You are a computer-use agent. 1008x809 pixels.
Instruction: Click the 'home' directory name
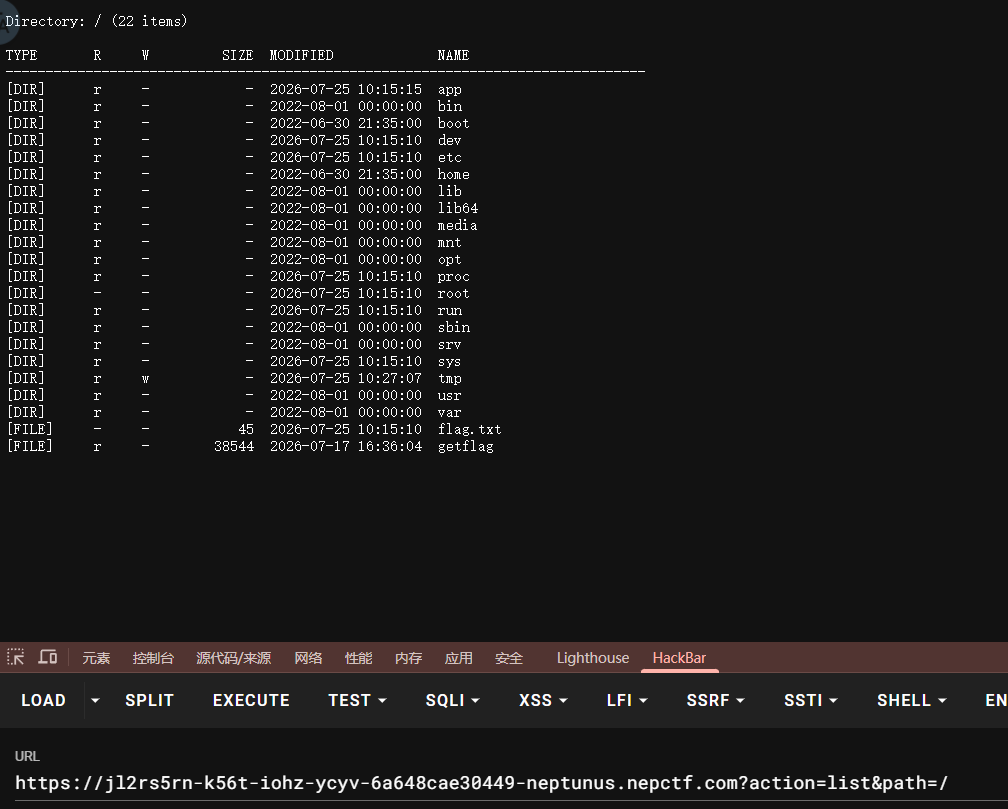pos(453,174)
